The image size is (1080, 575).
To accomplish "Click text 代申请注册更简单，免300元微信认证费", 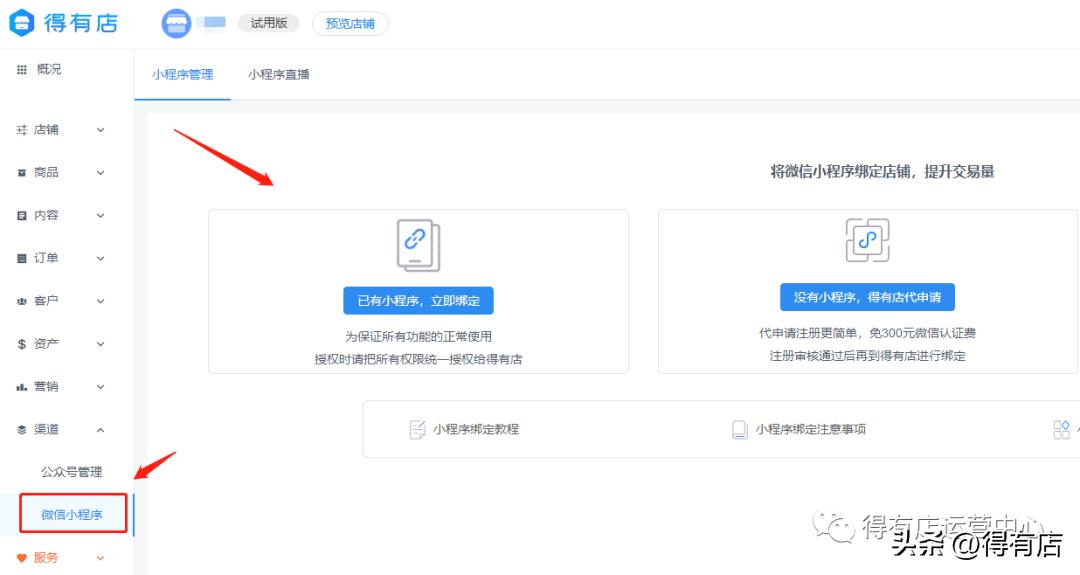I will tap(867, 333).
